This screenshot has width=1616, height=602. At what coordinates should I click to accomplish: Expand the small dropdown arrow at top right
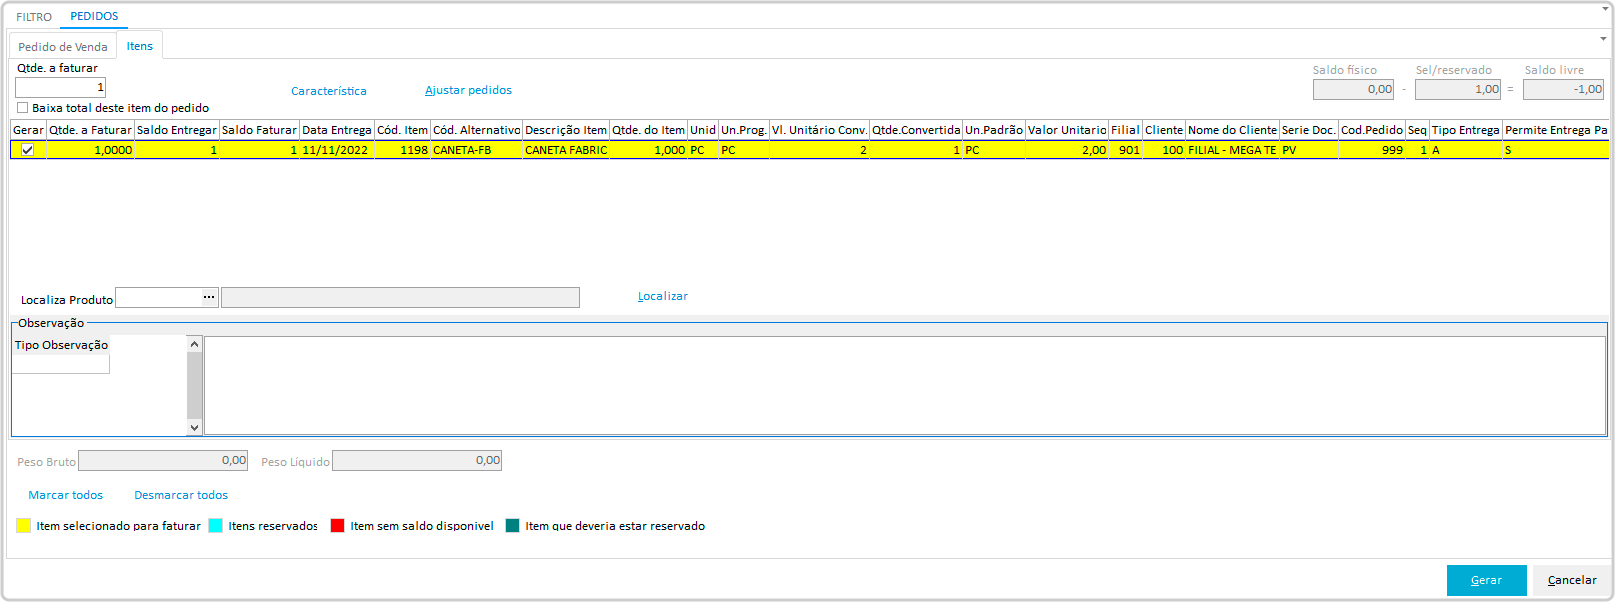(x=1603, y=39)
